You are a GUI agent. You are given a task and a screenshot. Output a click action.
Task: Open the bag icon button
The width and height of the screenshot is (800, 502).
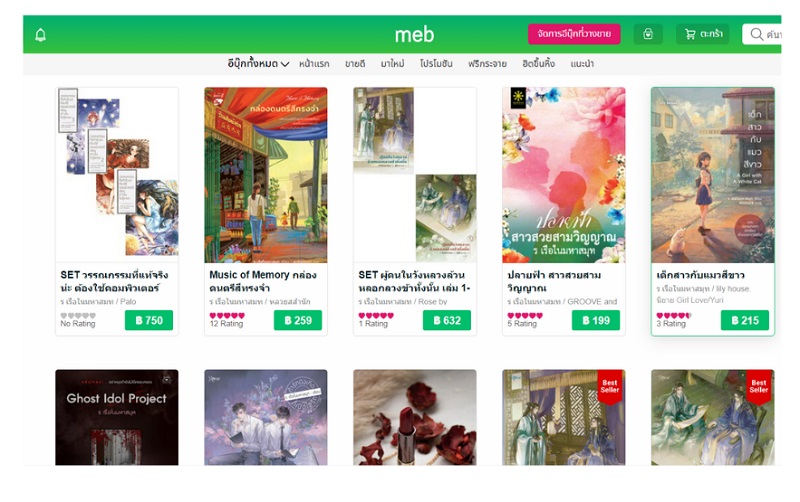coord(648,34)
